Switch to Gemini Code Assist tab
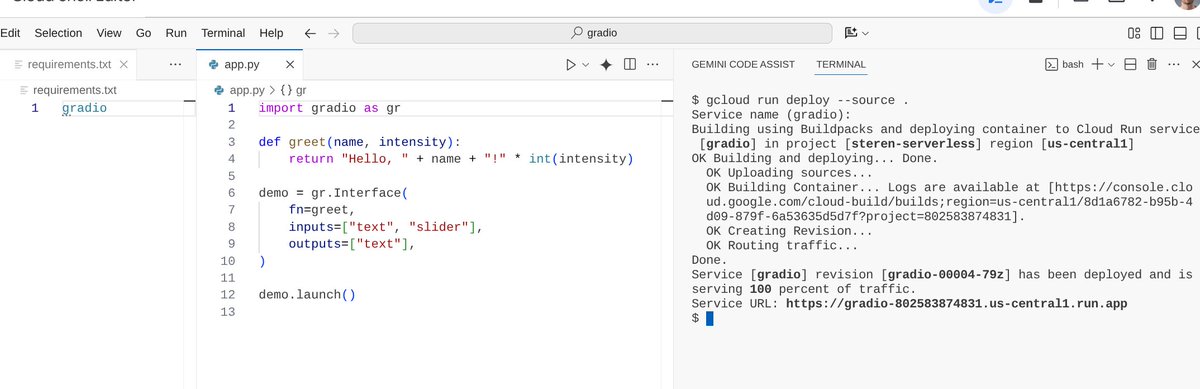Image resolution: width=1200 pixels, height=389 pixels. (743, 64)
